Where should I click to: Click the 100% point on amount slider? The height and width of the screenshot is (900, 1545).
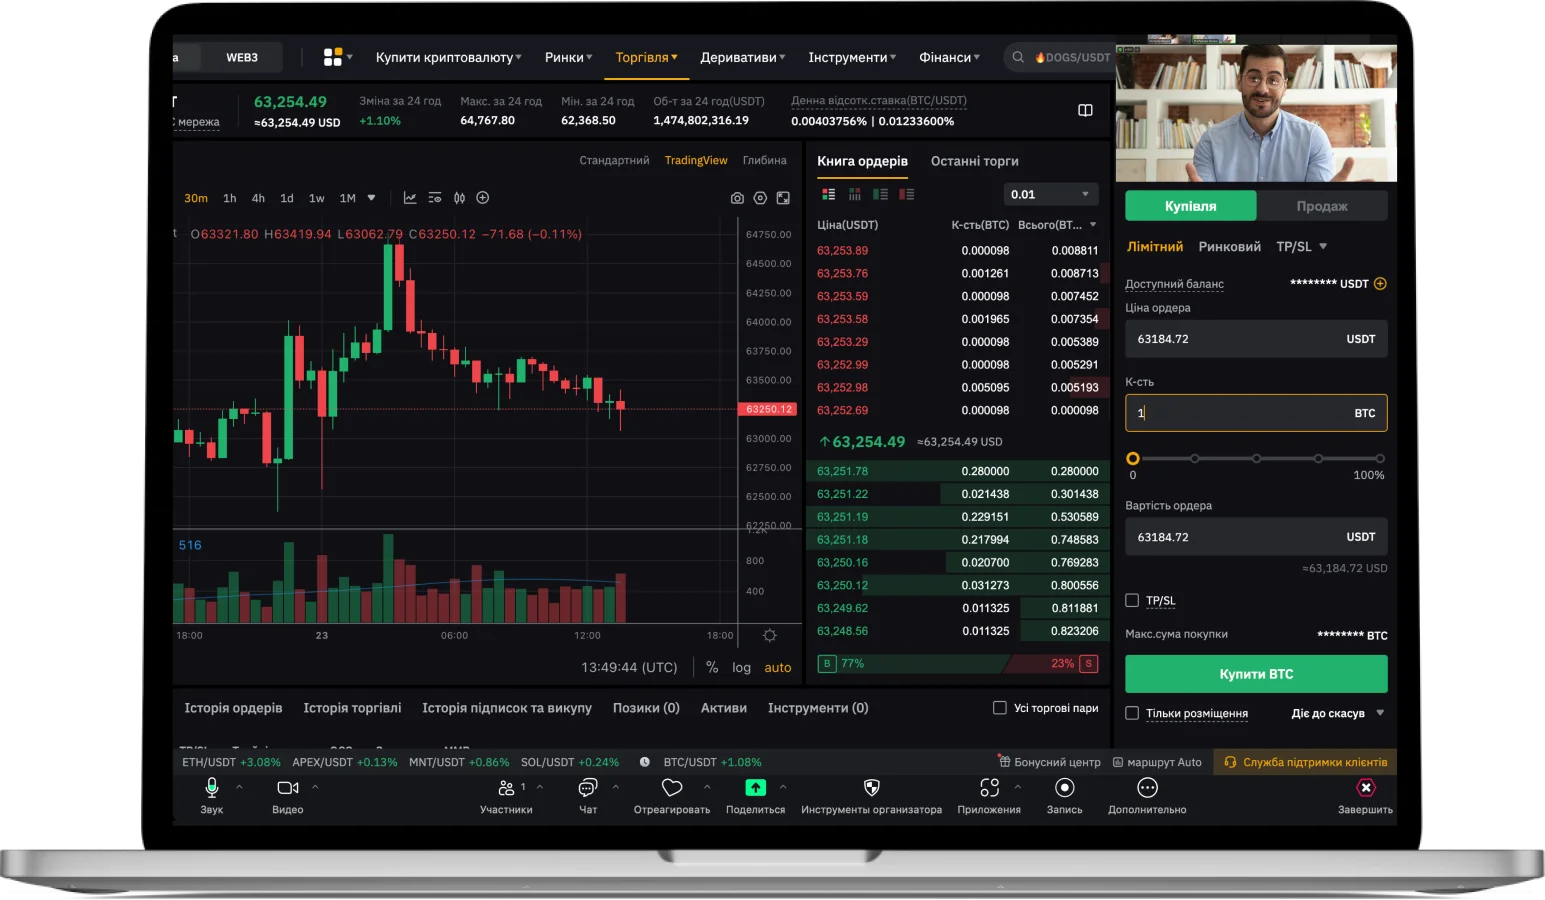(x=1380, y=459)
